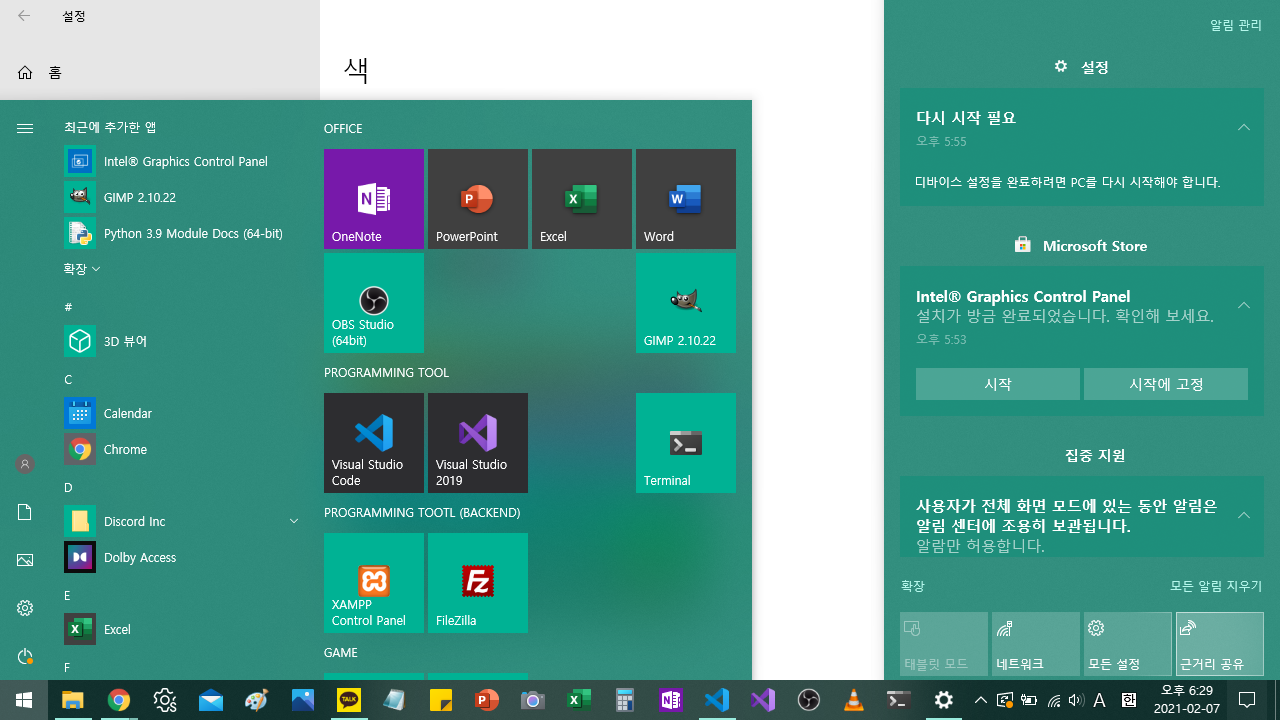The image size is (1280, 720).
Task: Open the FileZilla tile
Action: coord(478,583)
